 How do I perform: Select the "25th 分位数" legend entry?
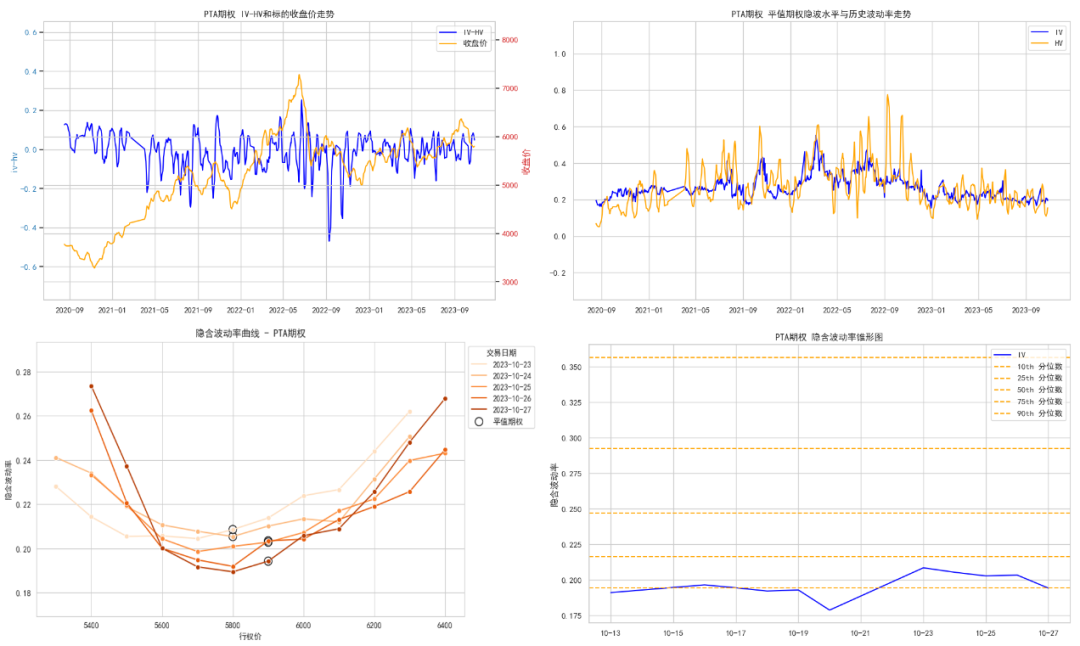[x=1028, y=378]
